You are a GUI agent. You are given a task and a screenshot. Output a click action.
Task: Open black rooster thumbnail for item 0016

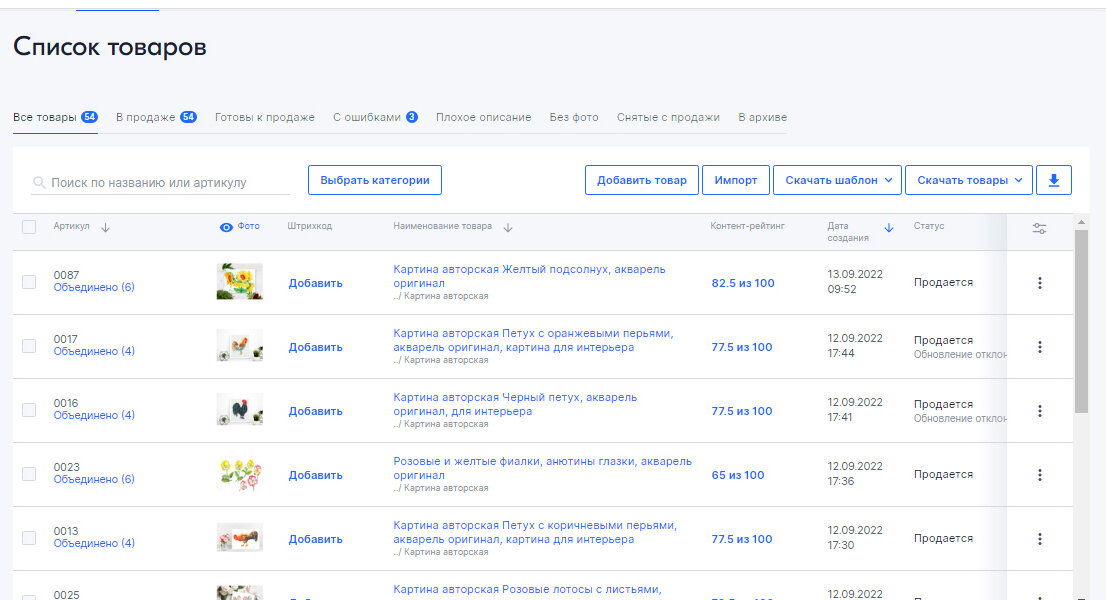pyautogui.click(x=240, y=410)
